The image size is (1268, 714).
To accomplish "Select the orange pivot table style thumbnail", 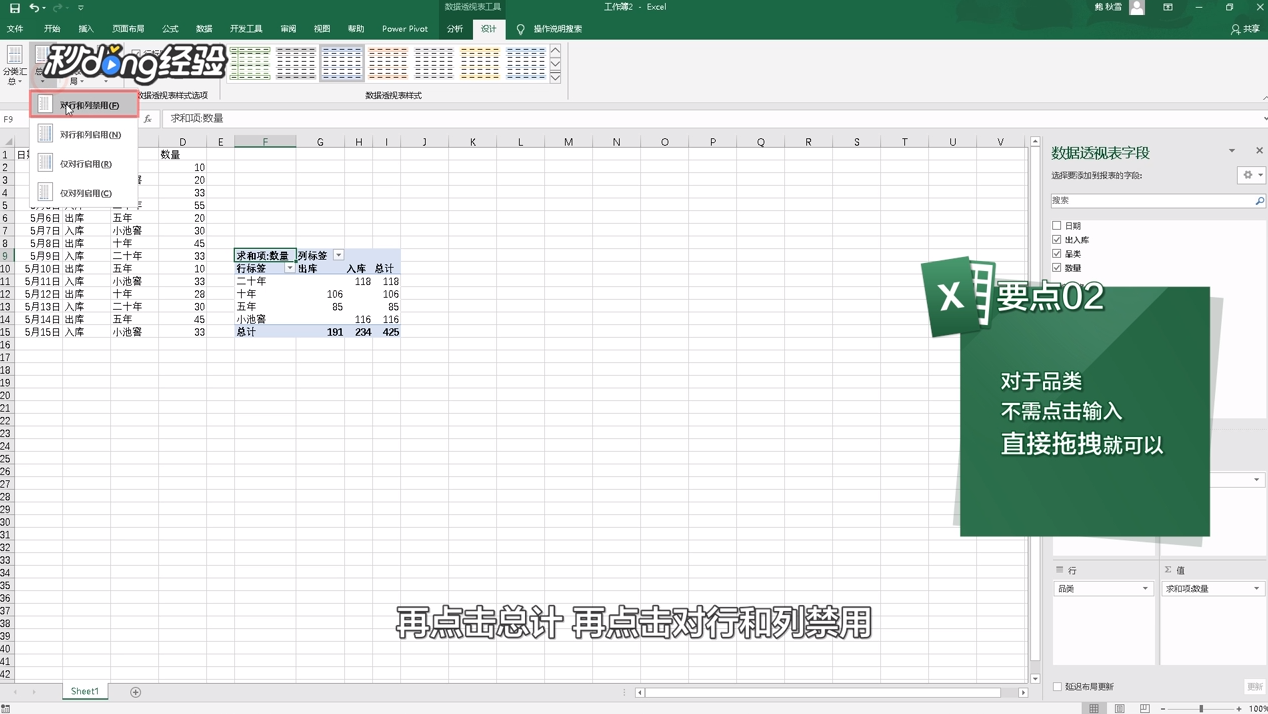I will [388, 64].
